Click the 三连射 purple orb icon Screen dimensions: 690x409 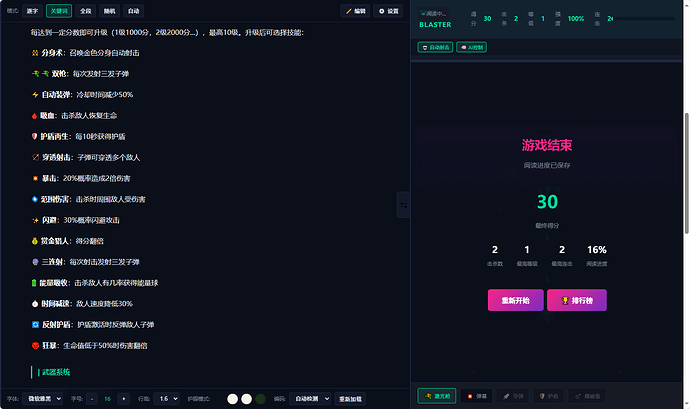pyautogui.click(x=35, y=262)
